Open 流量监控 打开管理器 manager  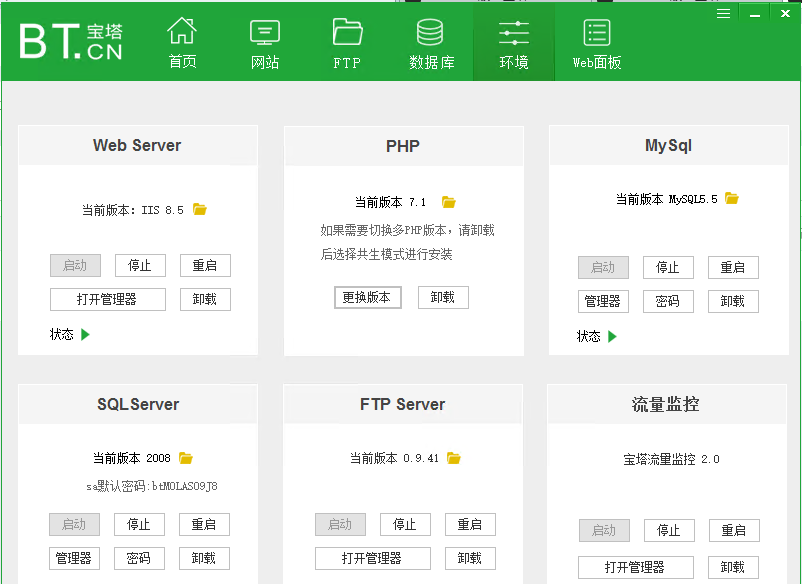(x=636, y=567)
